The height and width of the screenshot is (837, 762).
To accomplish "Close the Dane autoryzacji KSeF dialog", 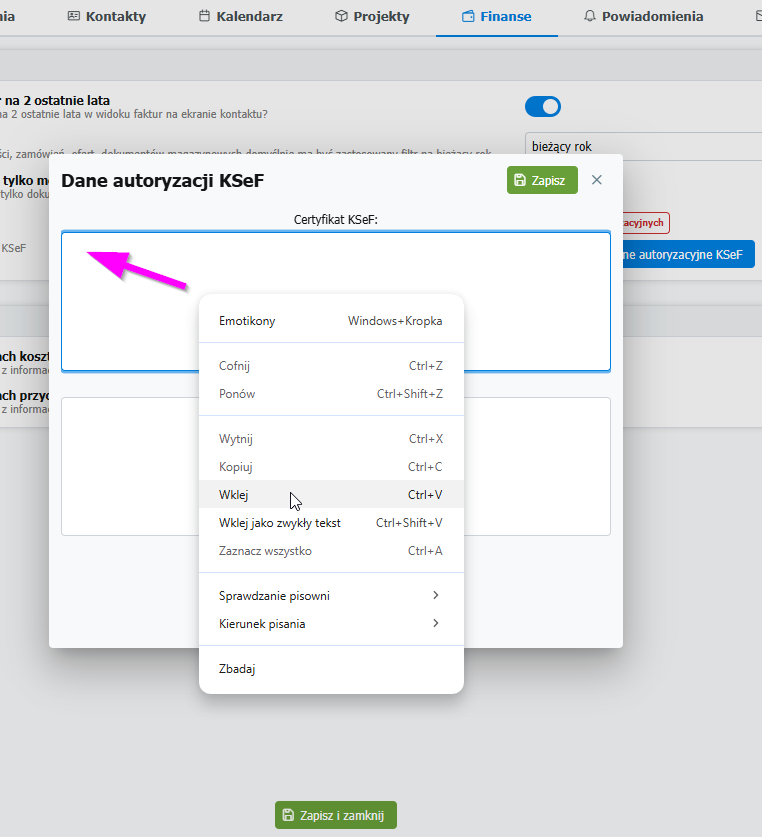I will 597,180.
